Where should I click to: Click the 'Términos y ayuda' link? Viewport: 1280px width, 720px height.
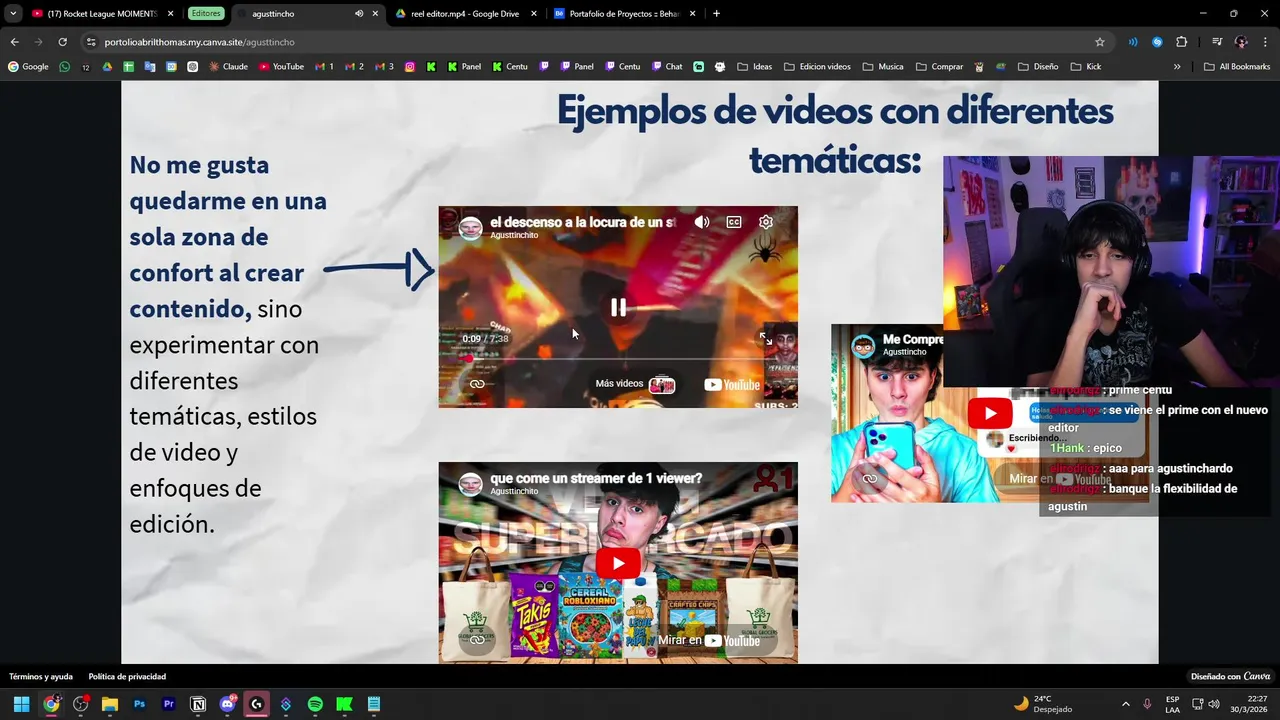(x=41, y=677)
